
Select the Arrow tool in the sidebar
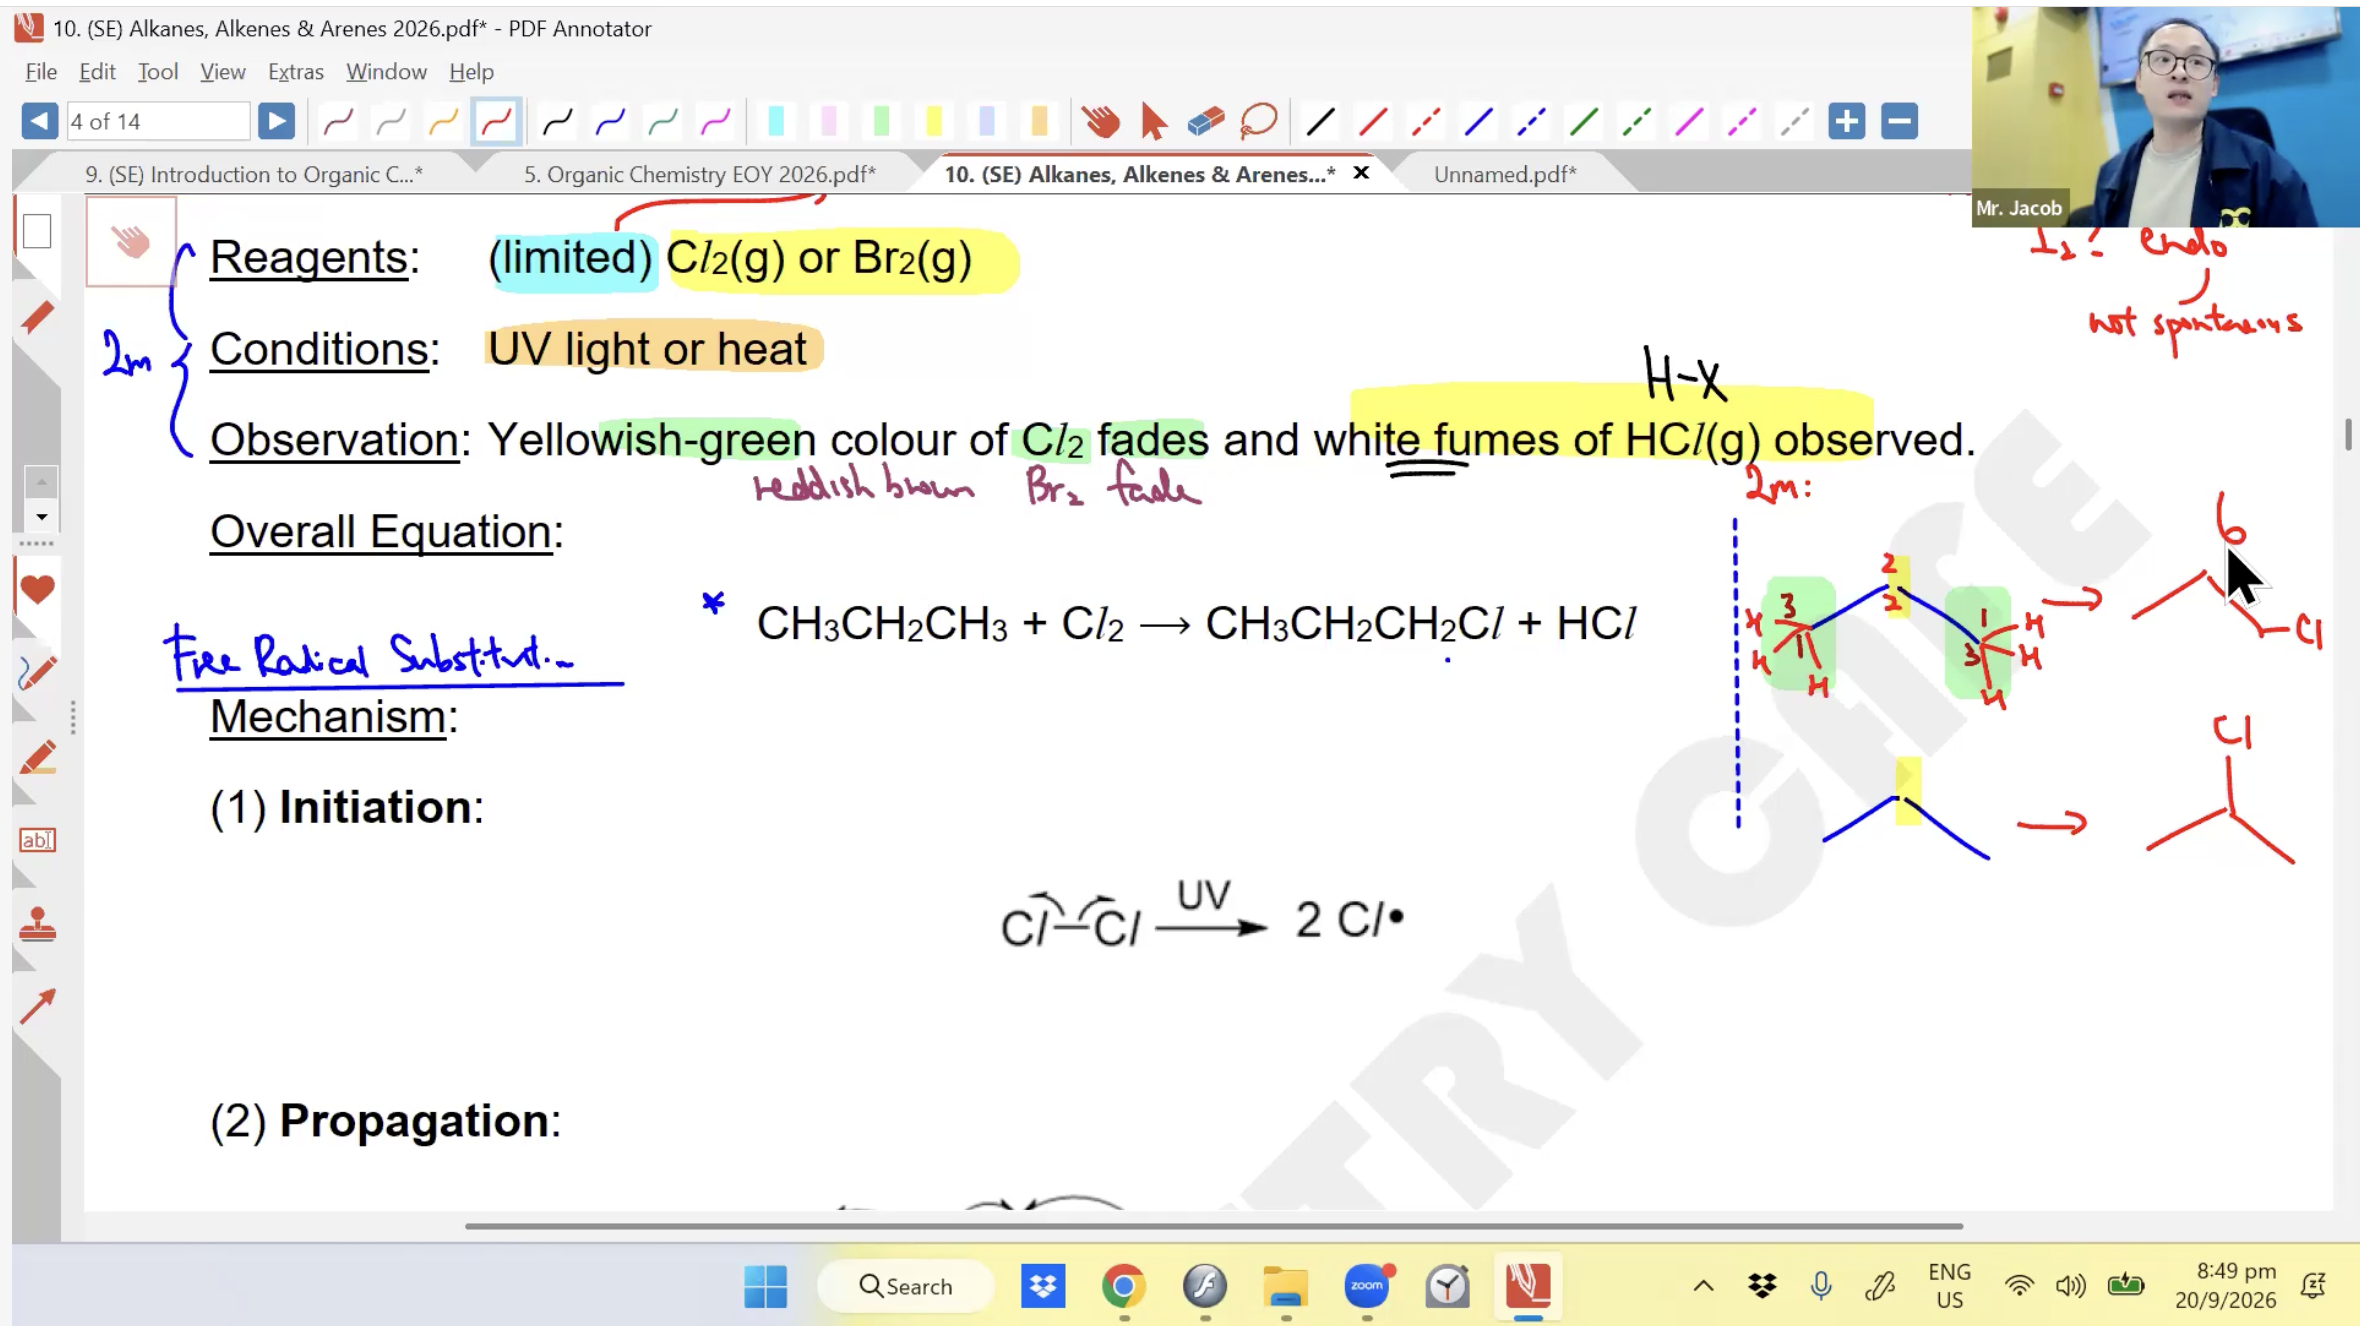[37, 1007]
